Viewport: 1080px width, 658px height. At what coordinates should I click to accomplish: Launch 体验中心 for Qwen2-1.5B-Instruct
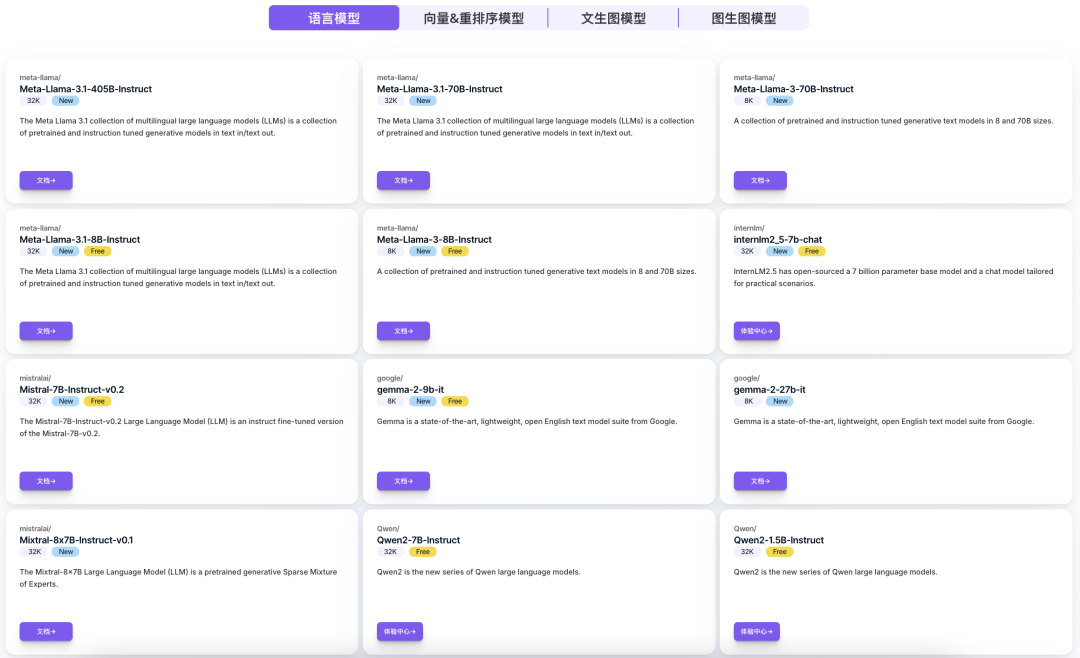756,631
